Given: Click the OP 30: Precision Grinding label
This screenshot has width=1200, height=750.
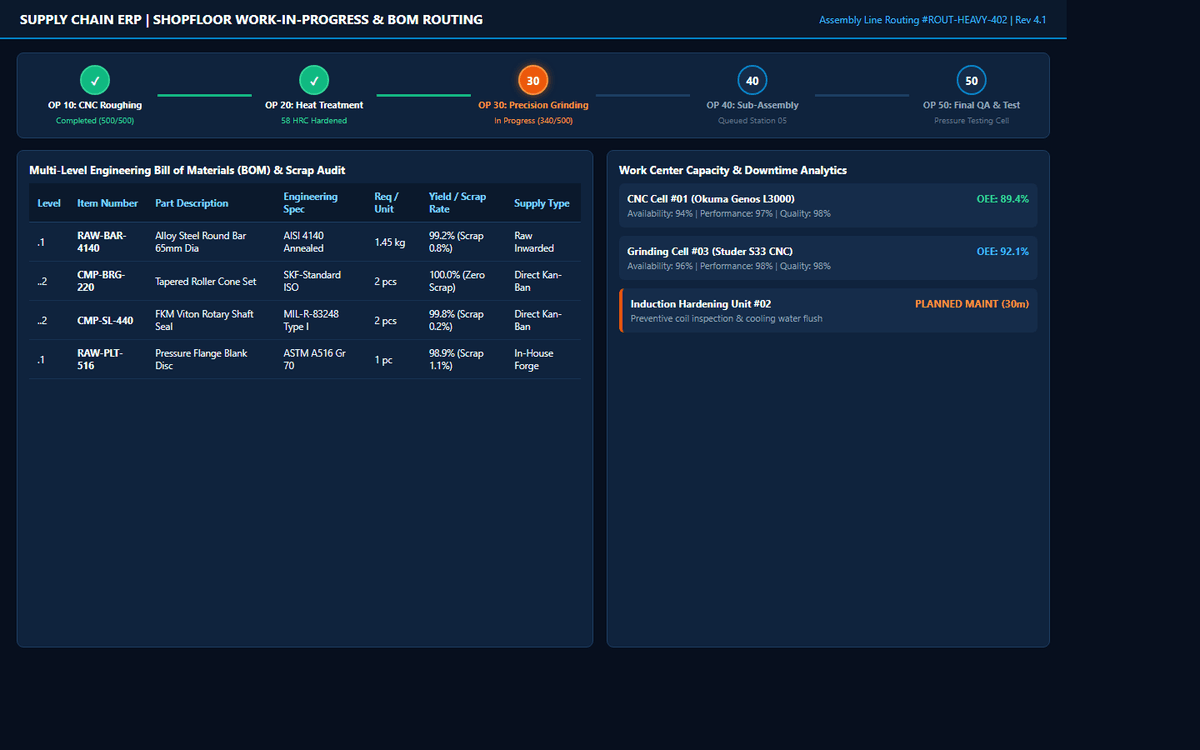Looking at the screenshot, I should tap(533, 105).
